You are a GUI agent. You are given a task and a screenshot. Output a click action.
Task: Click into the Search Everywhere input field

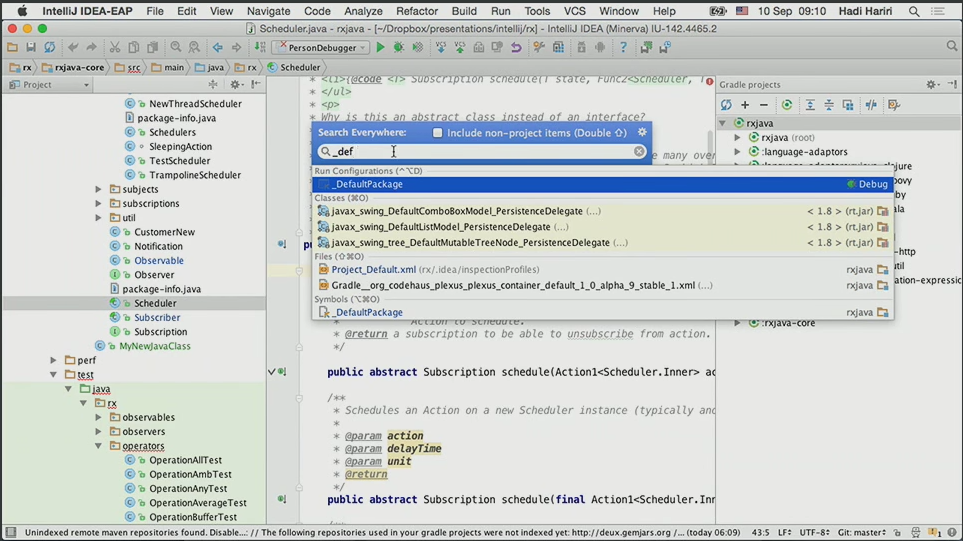pos(480,152)
